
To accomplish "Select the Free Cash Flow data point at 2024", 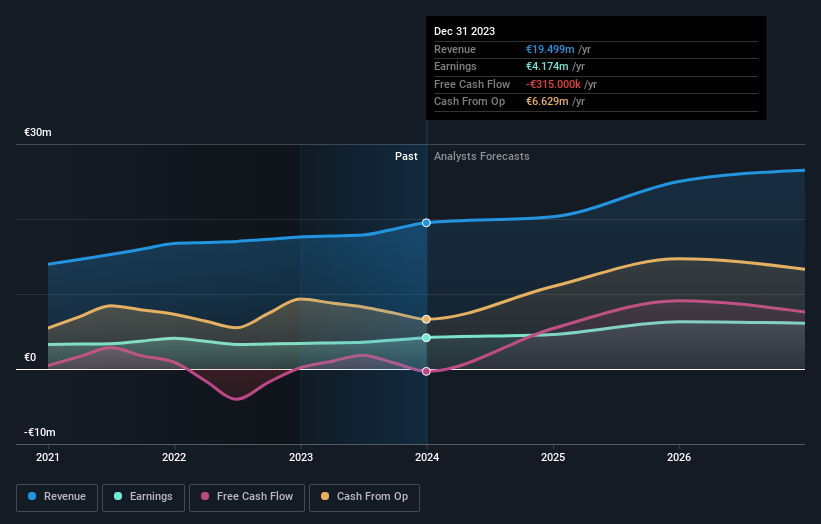I will pyautogui.click(x=426, y=371).
